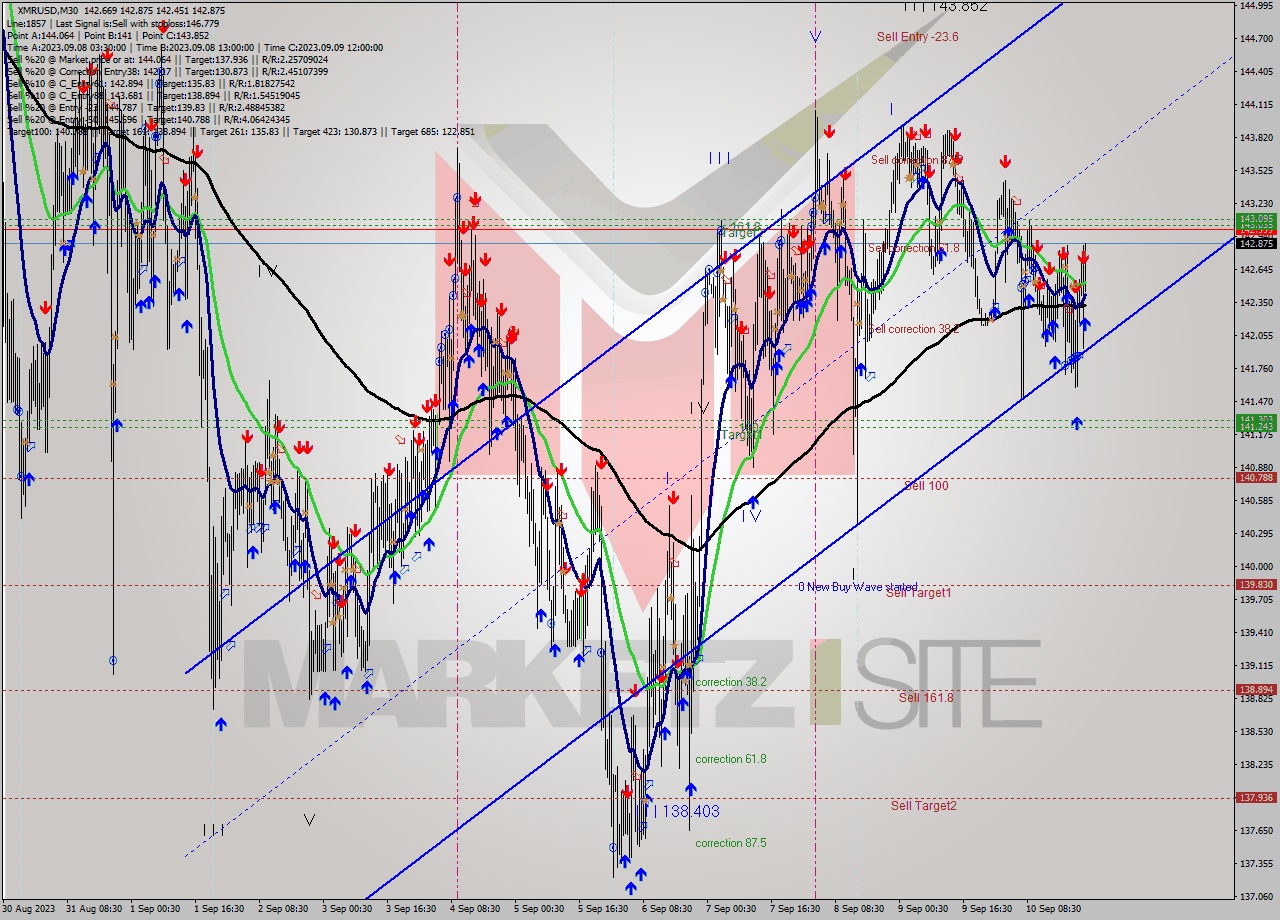
Task: Click the '30 Aug 2023' date label
Action: point(27,909)
